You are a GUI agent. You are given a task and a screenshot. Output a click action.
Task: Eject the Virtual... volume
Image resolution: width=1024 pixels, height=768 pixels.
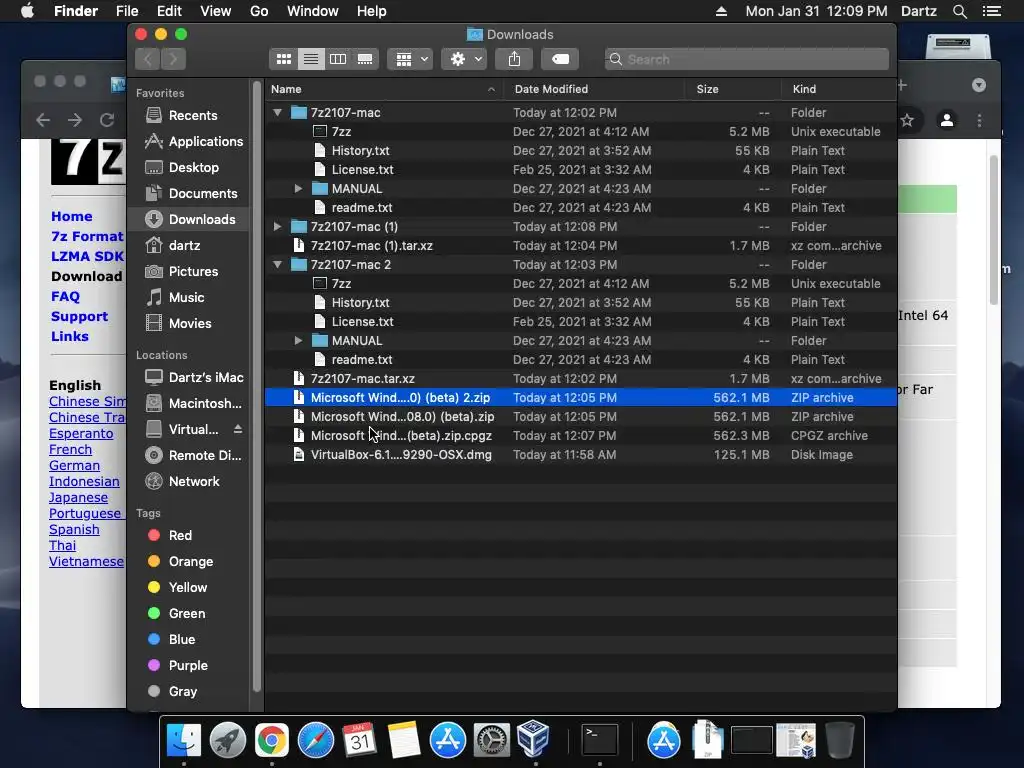tap(238, 429)
